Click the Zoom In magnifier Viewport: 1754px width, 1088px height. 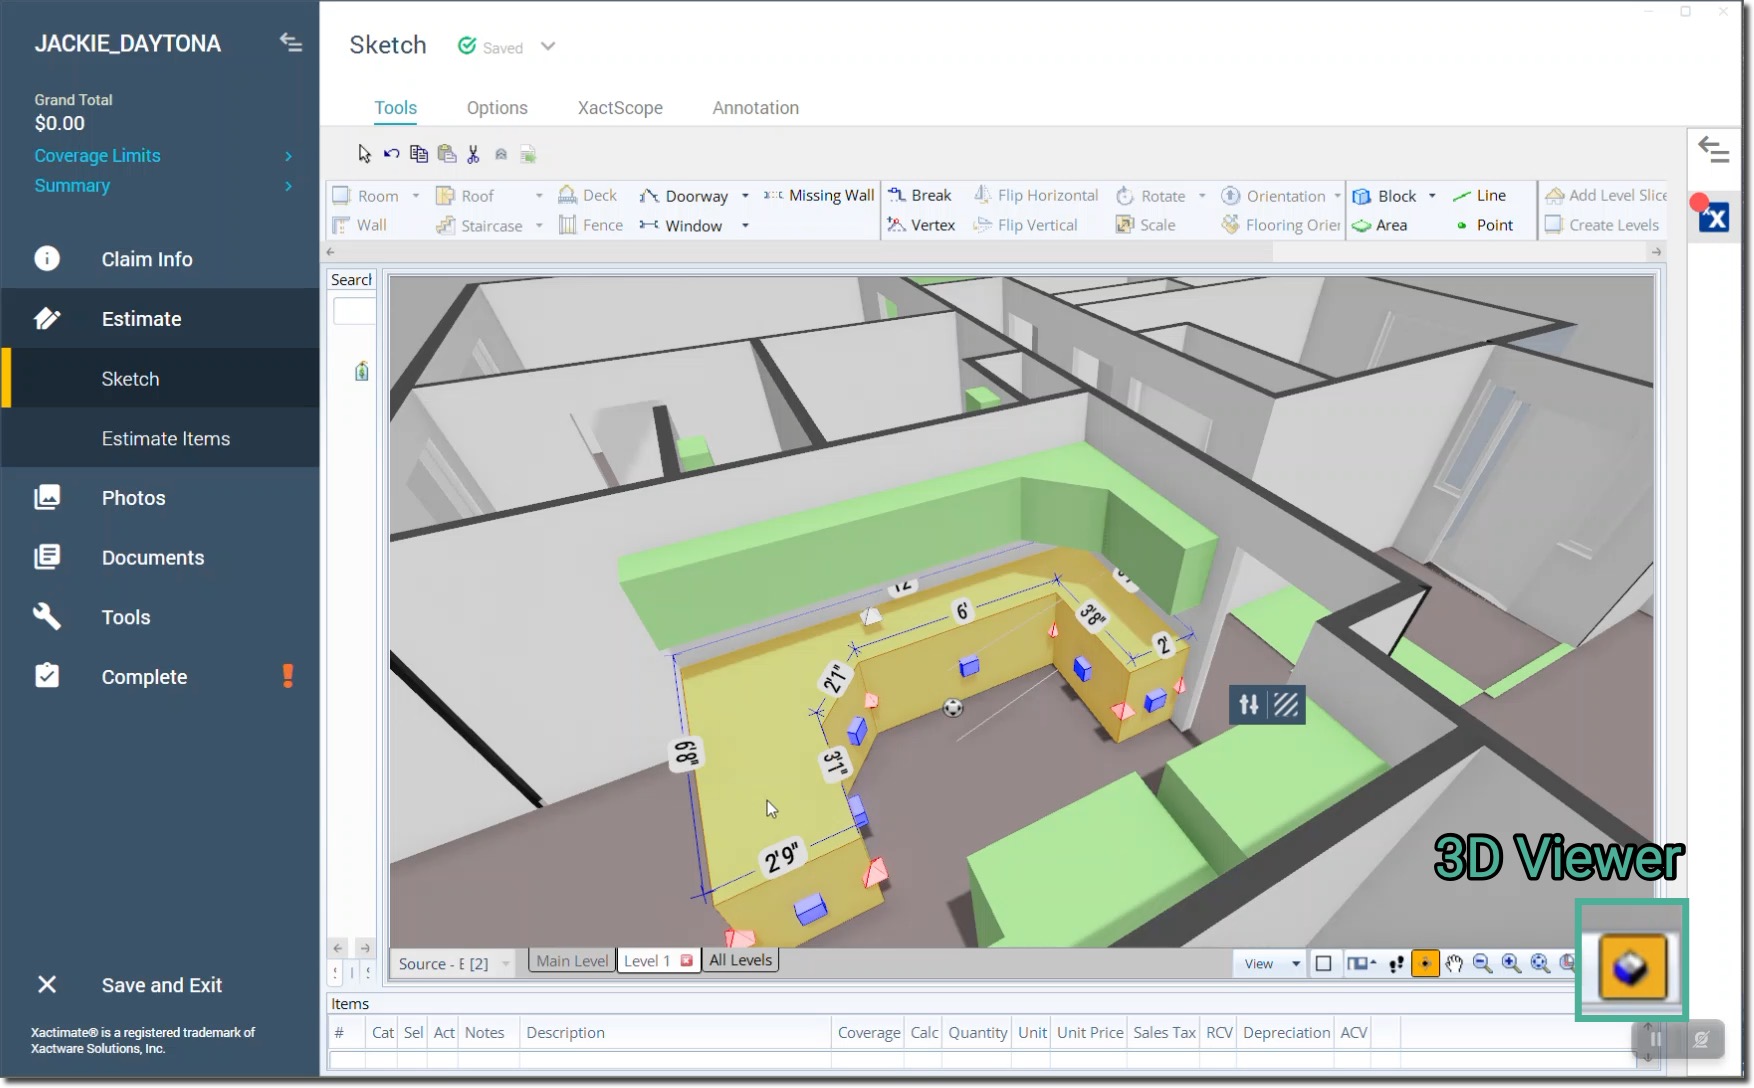(1512, 963)
